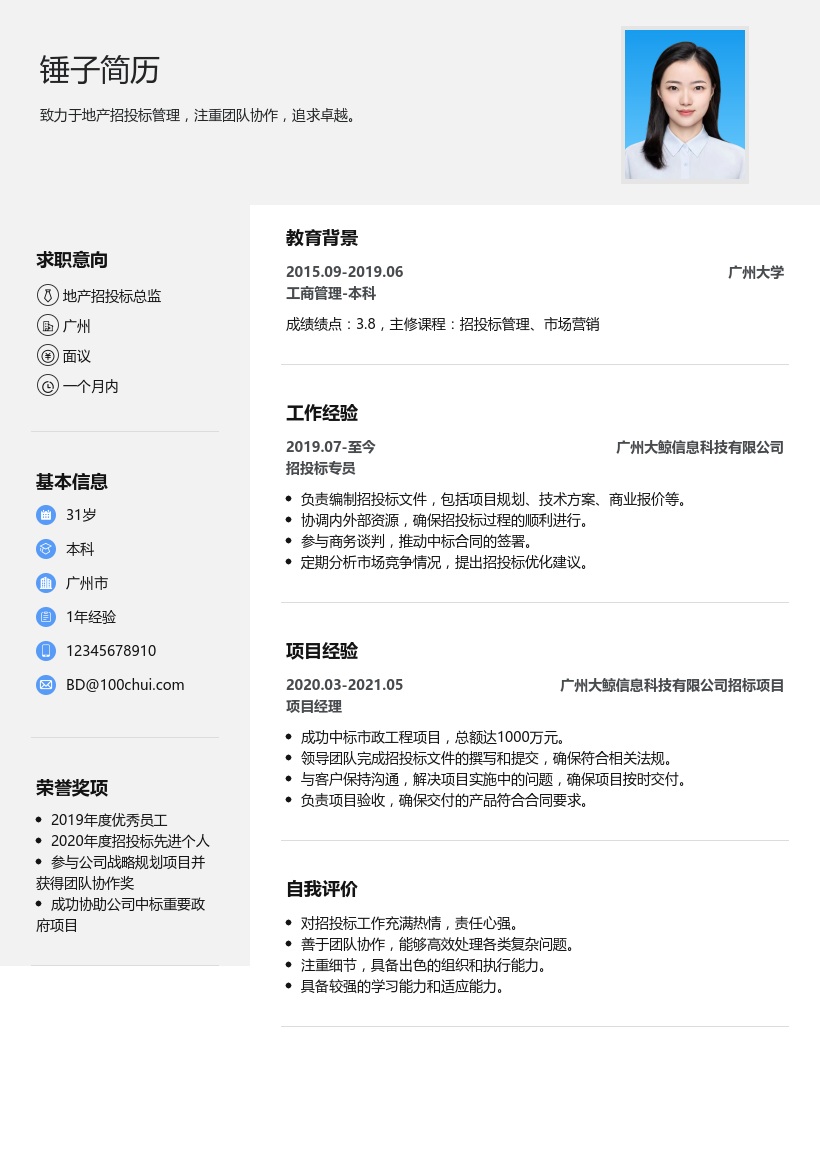Open the BD@100chui.com email address

click(x=125, y=685)
